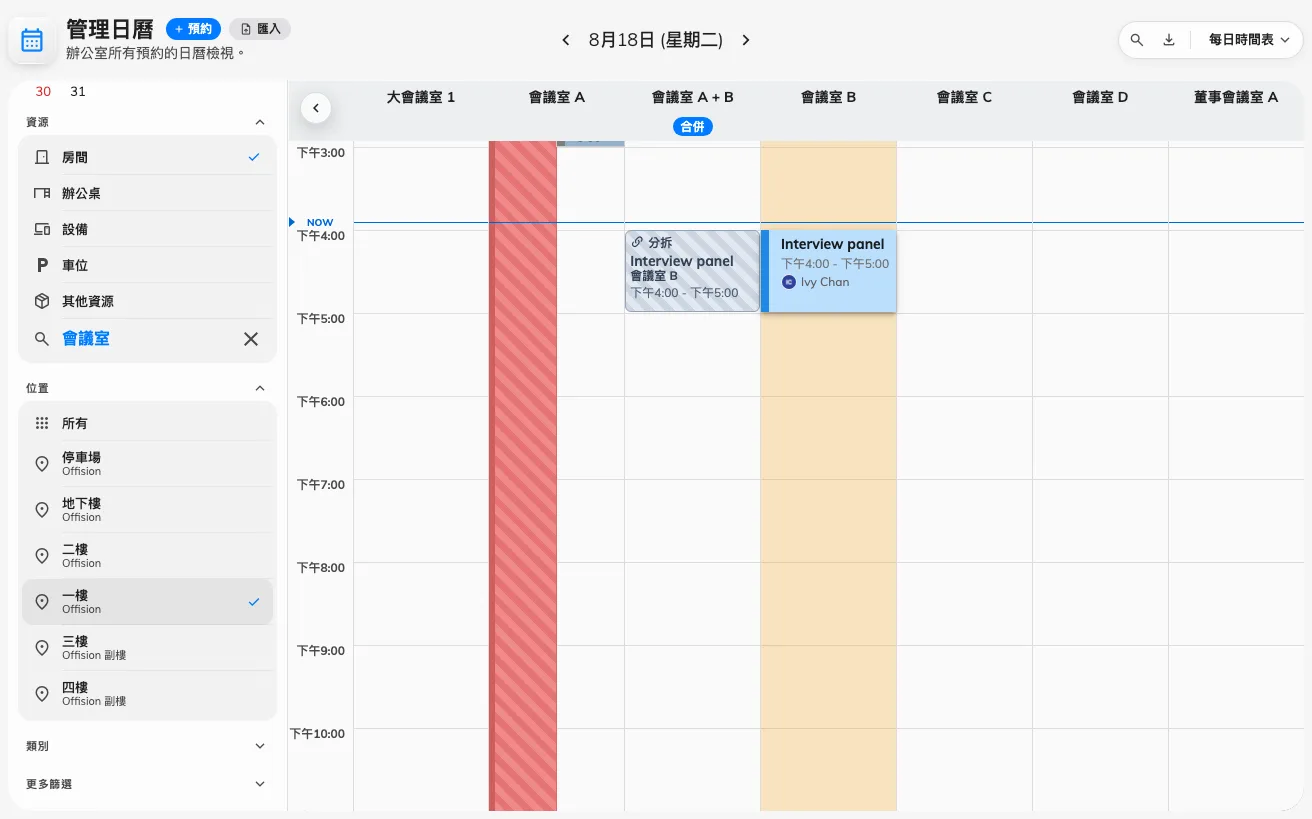Click the pin icon beside 地下樓
Image resolution: width=1312 pixels, height=819 pixels.
point(42,510)
